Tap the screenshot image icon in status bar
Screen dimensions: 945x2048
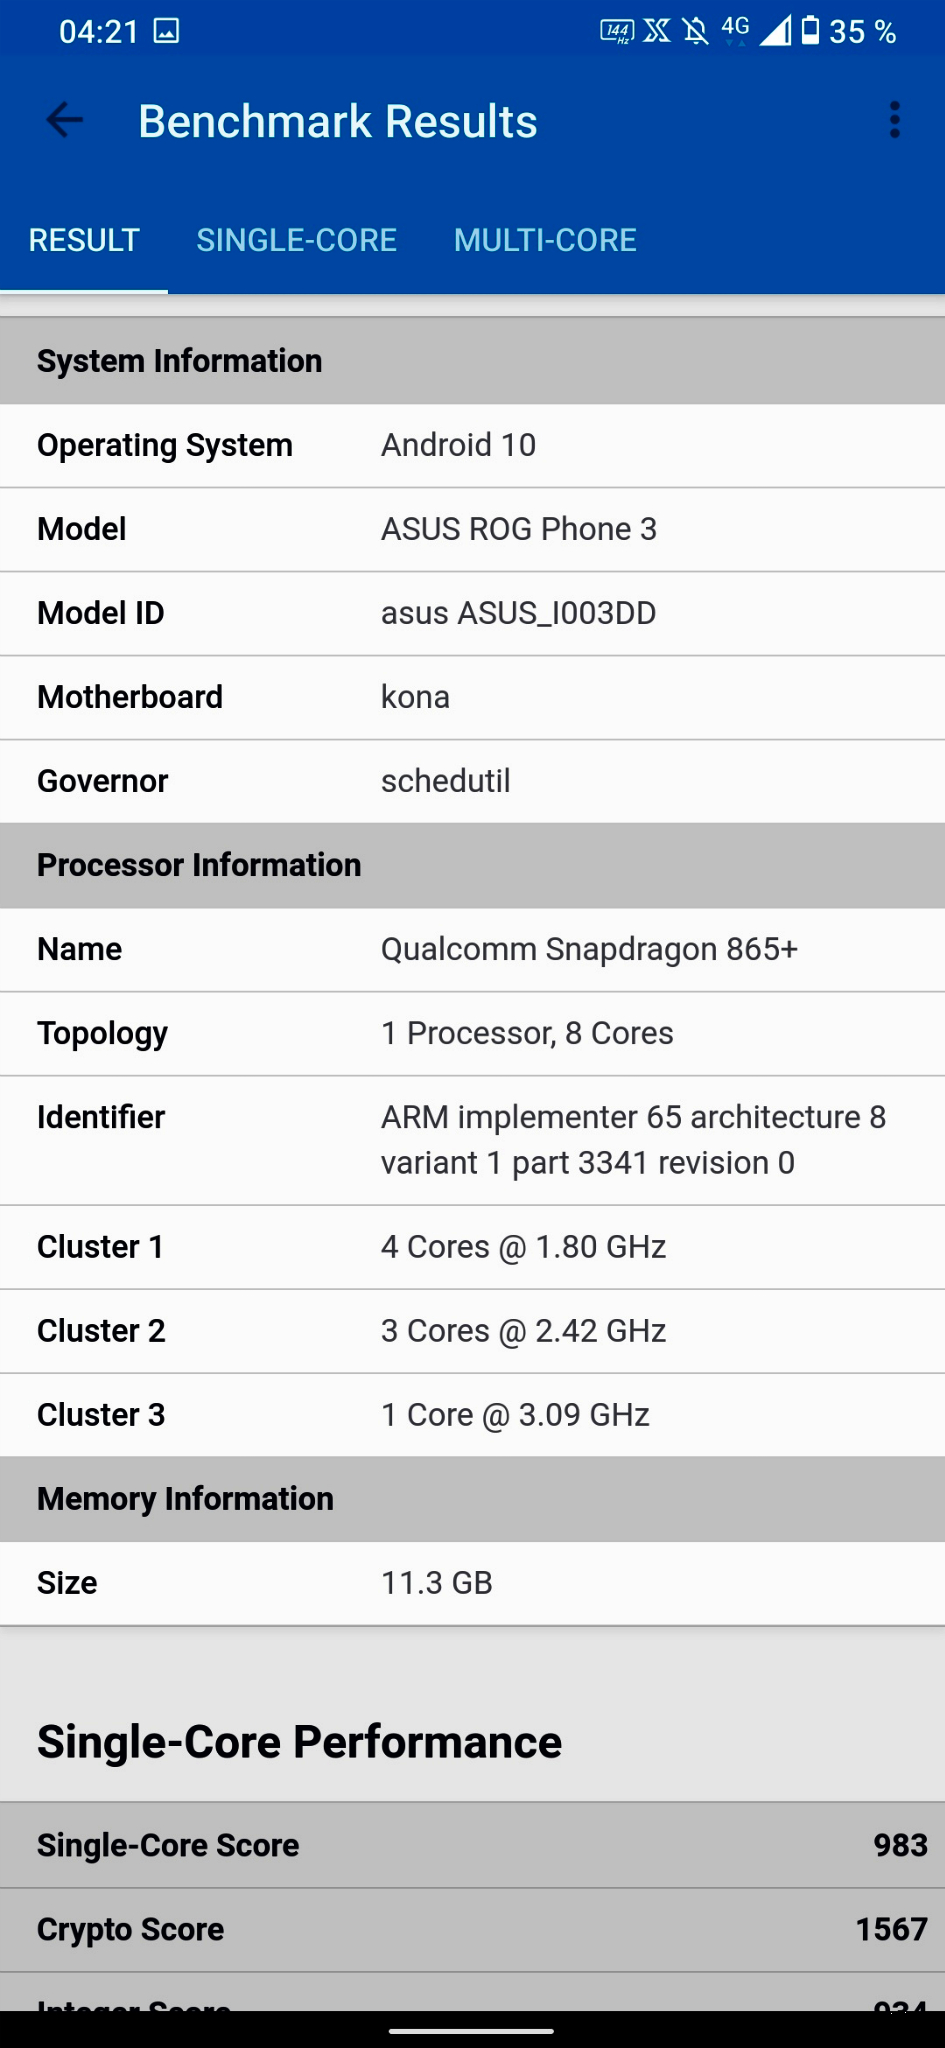click(166, 32)
